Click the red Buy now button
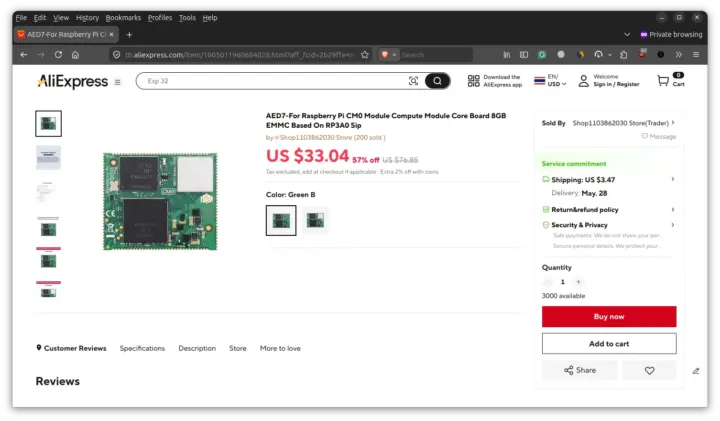The image size is (720, 421). point(609,317)
